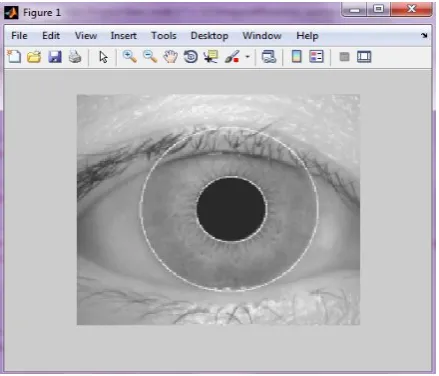Click the dark pupil in eye image
This screenshot has height=376, width=439.
click(x=231, y=209)
